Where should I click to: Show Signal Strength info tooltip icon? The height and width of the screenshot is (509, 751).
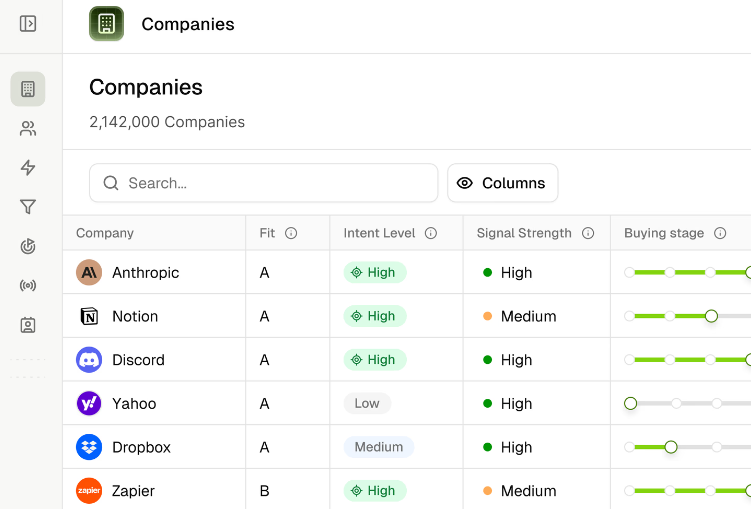588,233
